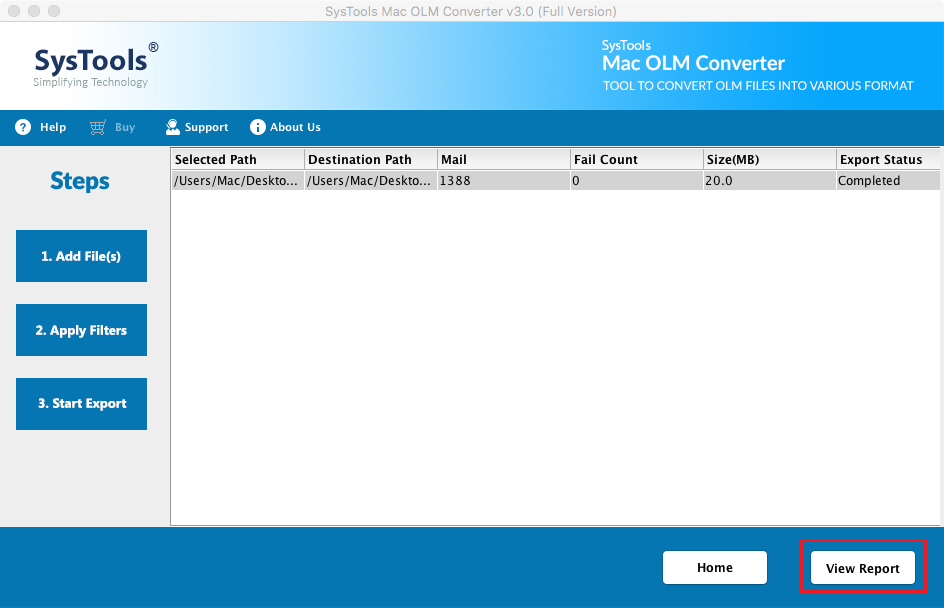Close the window with the leftmost title bar button
The height and width of the screenshot is (608, 944).
[x=14, y=11]
